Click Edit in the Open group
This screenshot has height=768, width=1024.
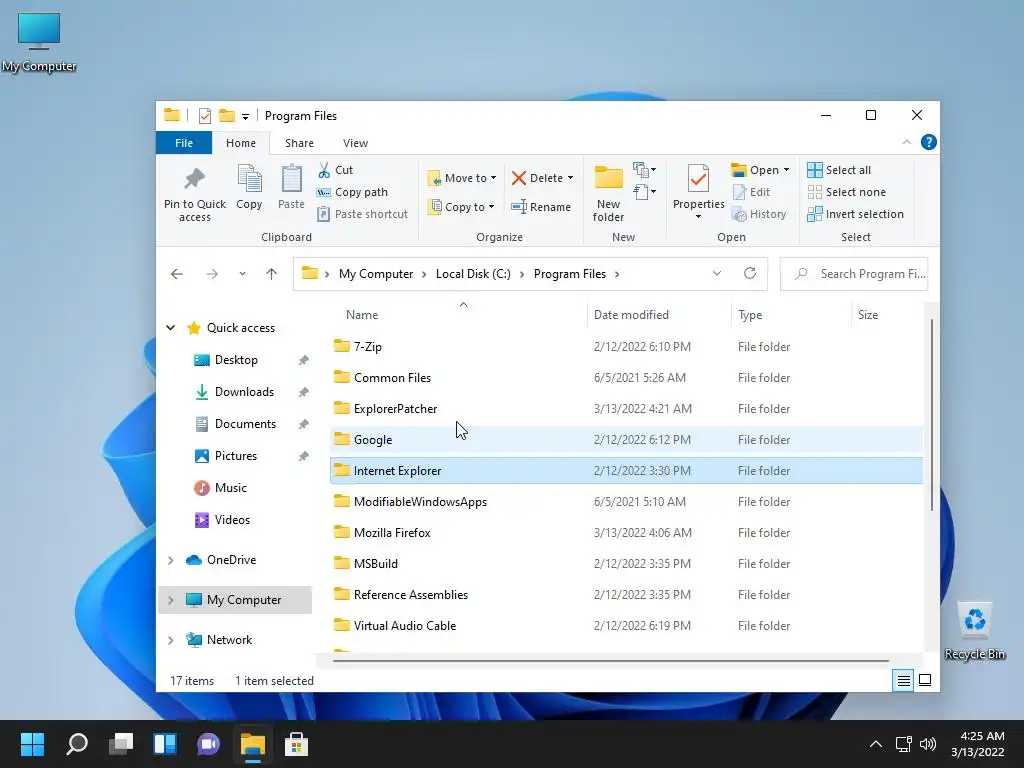click(752, 192)
